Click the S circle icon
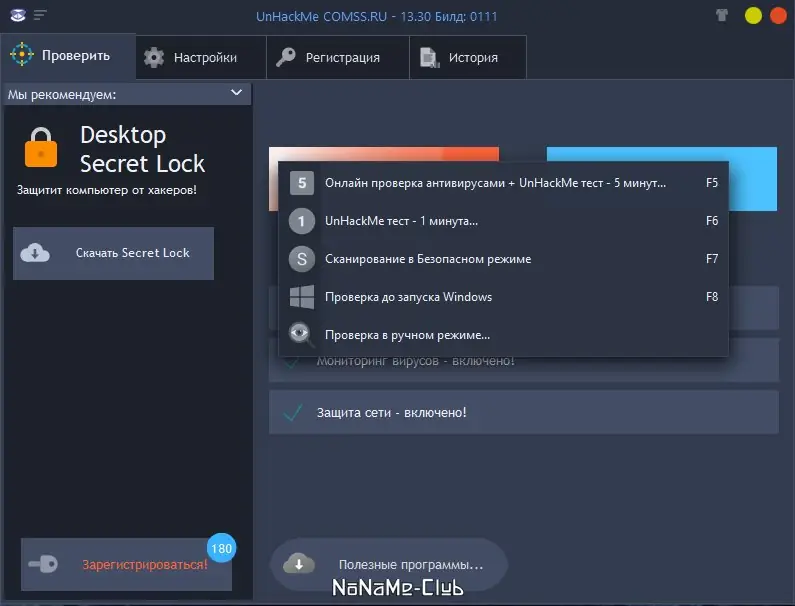 coord(302,259)
